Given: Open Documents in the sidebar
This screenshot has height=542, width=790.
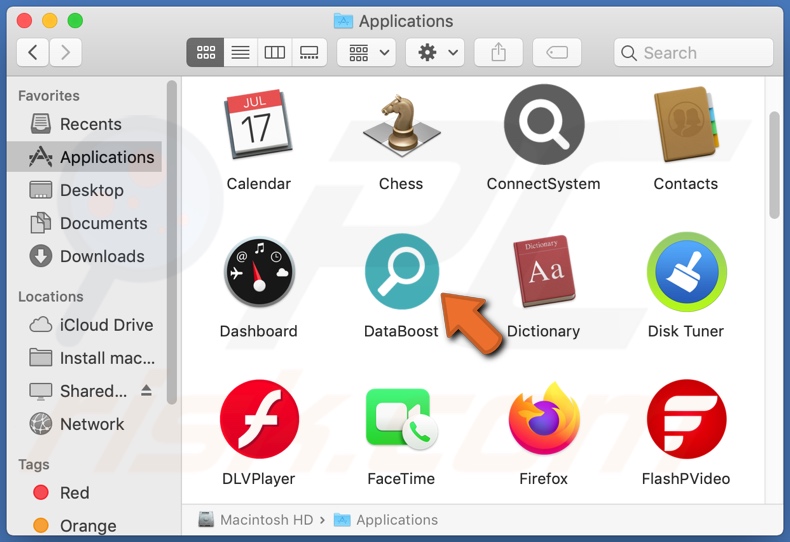Looking at the screenshot, I should point(85,223).
